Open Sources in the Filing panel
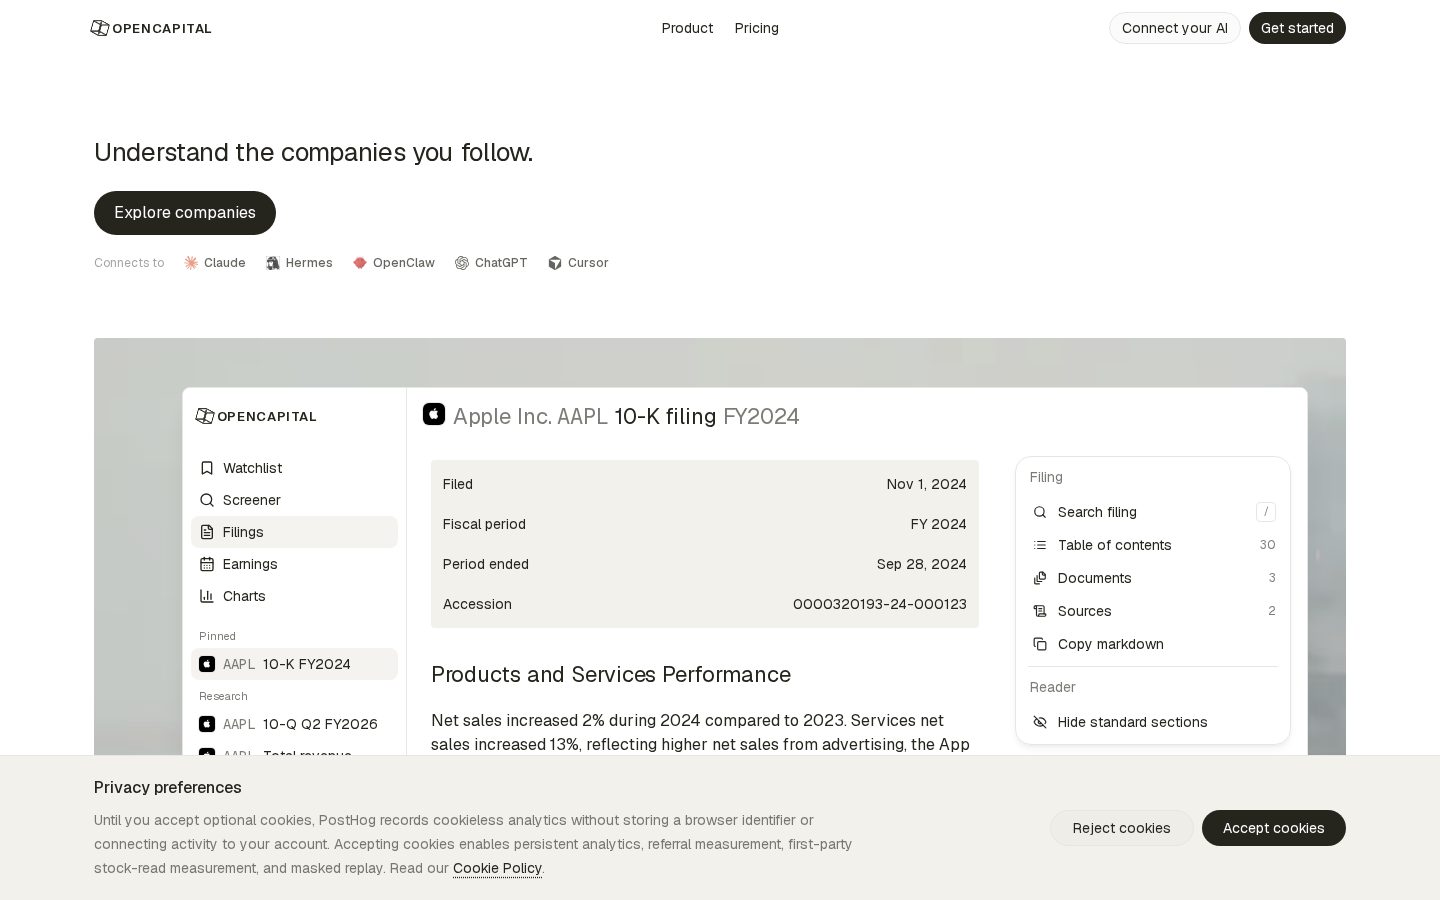 [x=1153, y=611]
